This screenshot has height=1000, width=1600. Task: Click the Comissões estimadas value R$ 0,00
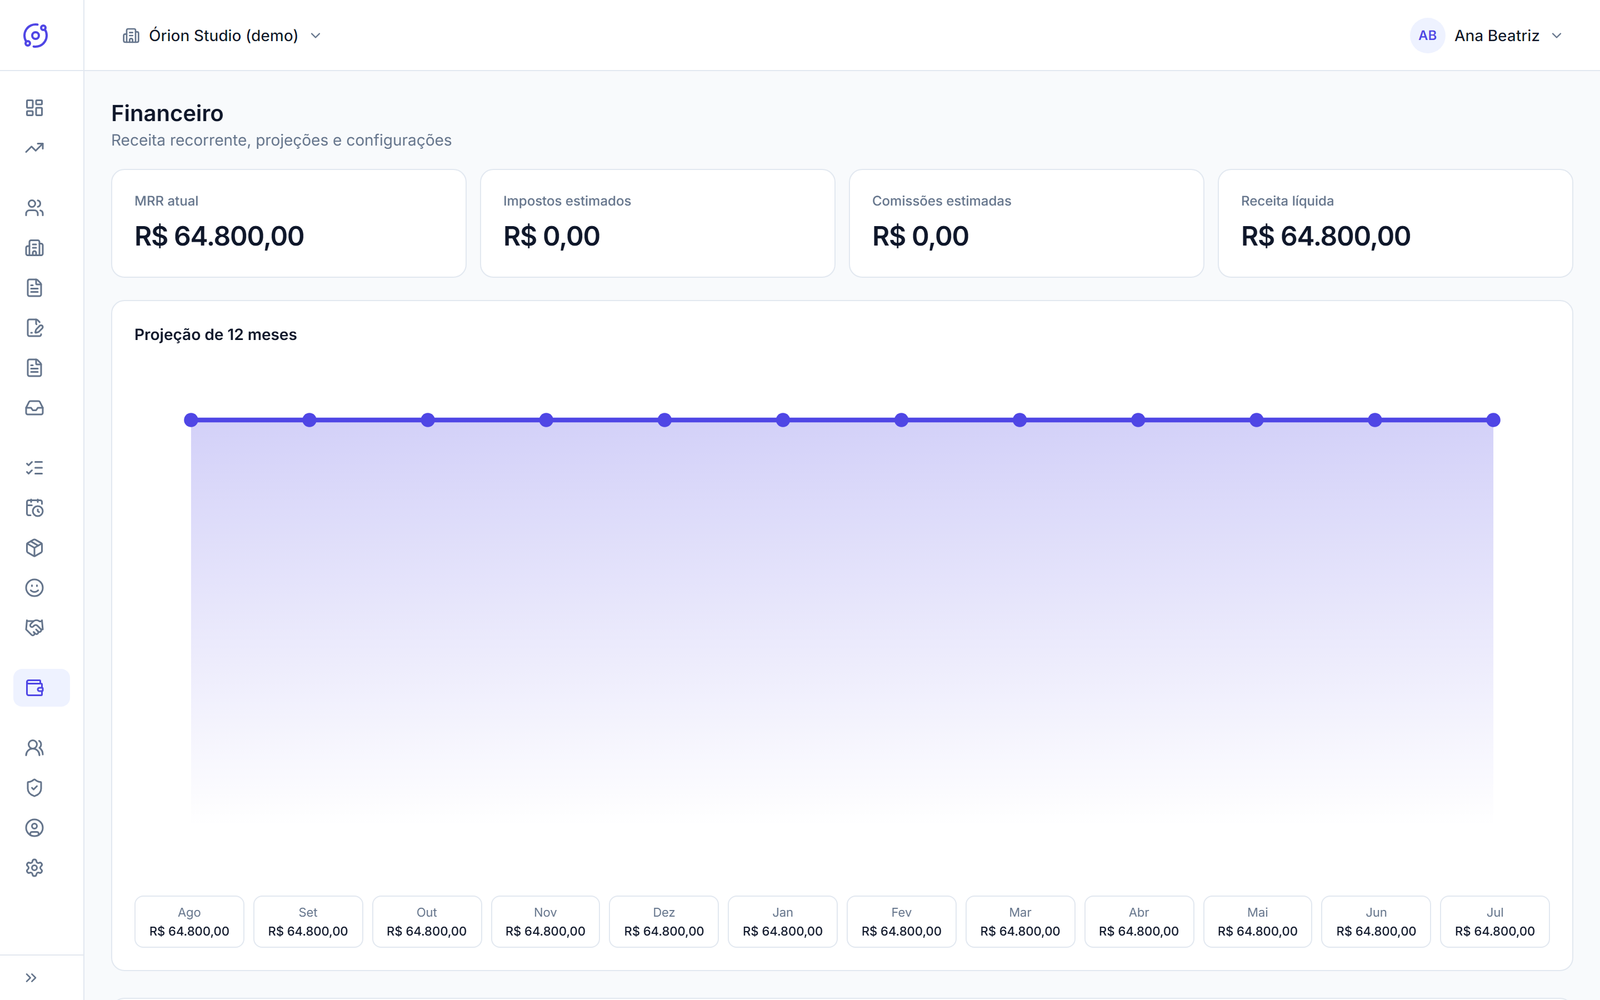coord(920,236)
